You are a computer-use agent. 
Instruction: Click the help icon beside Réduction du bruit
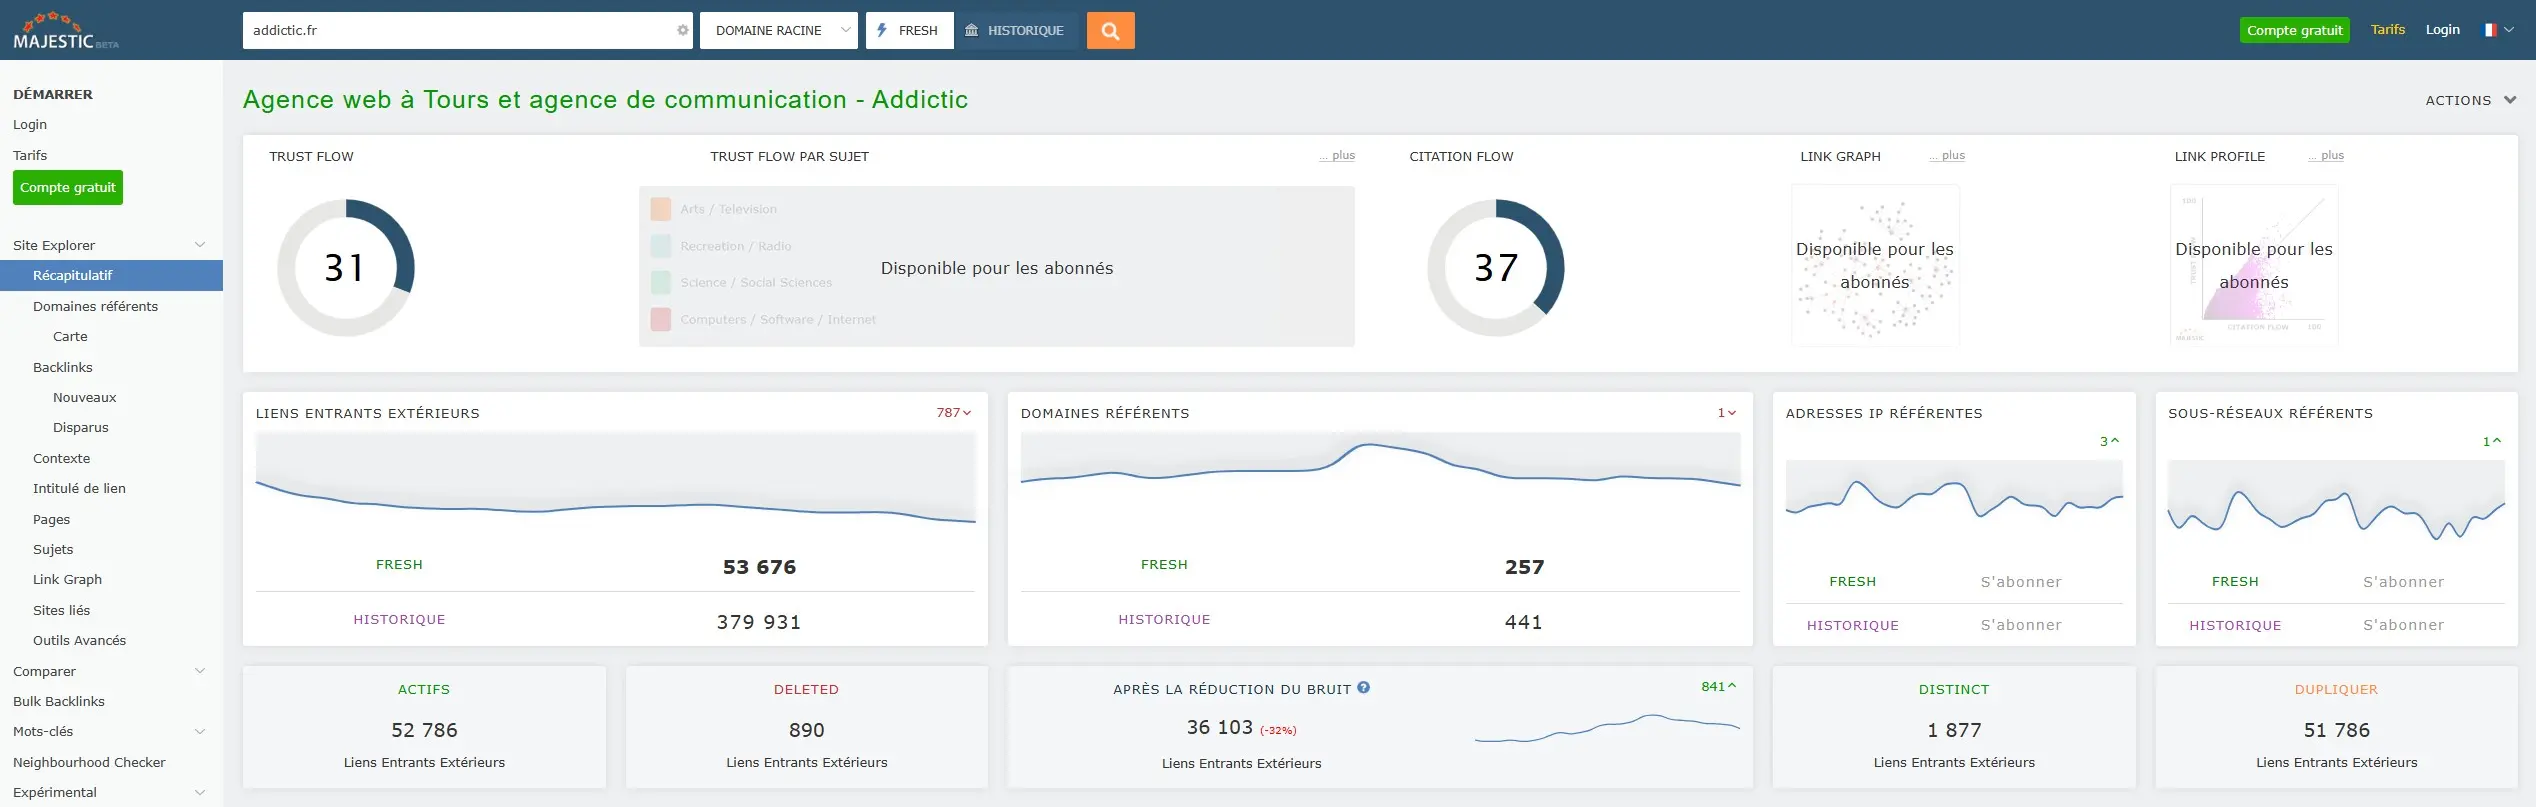pyautogui.click(x=1364, y=688)
